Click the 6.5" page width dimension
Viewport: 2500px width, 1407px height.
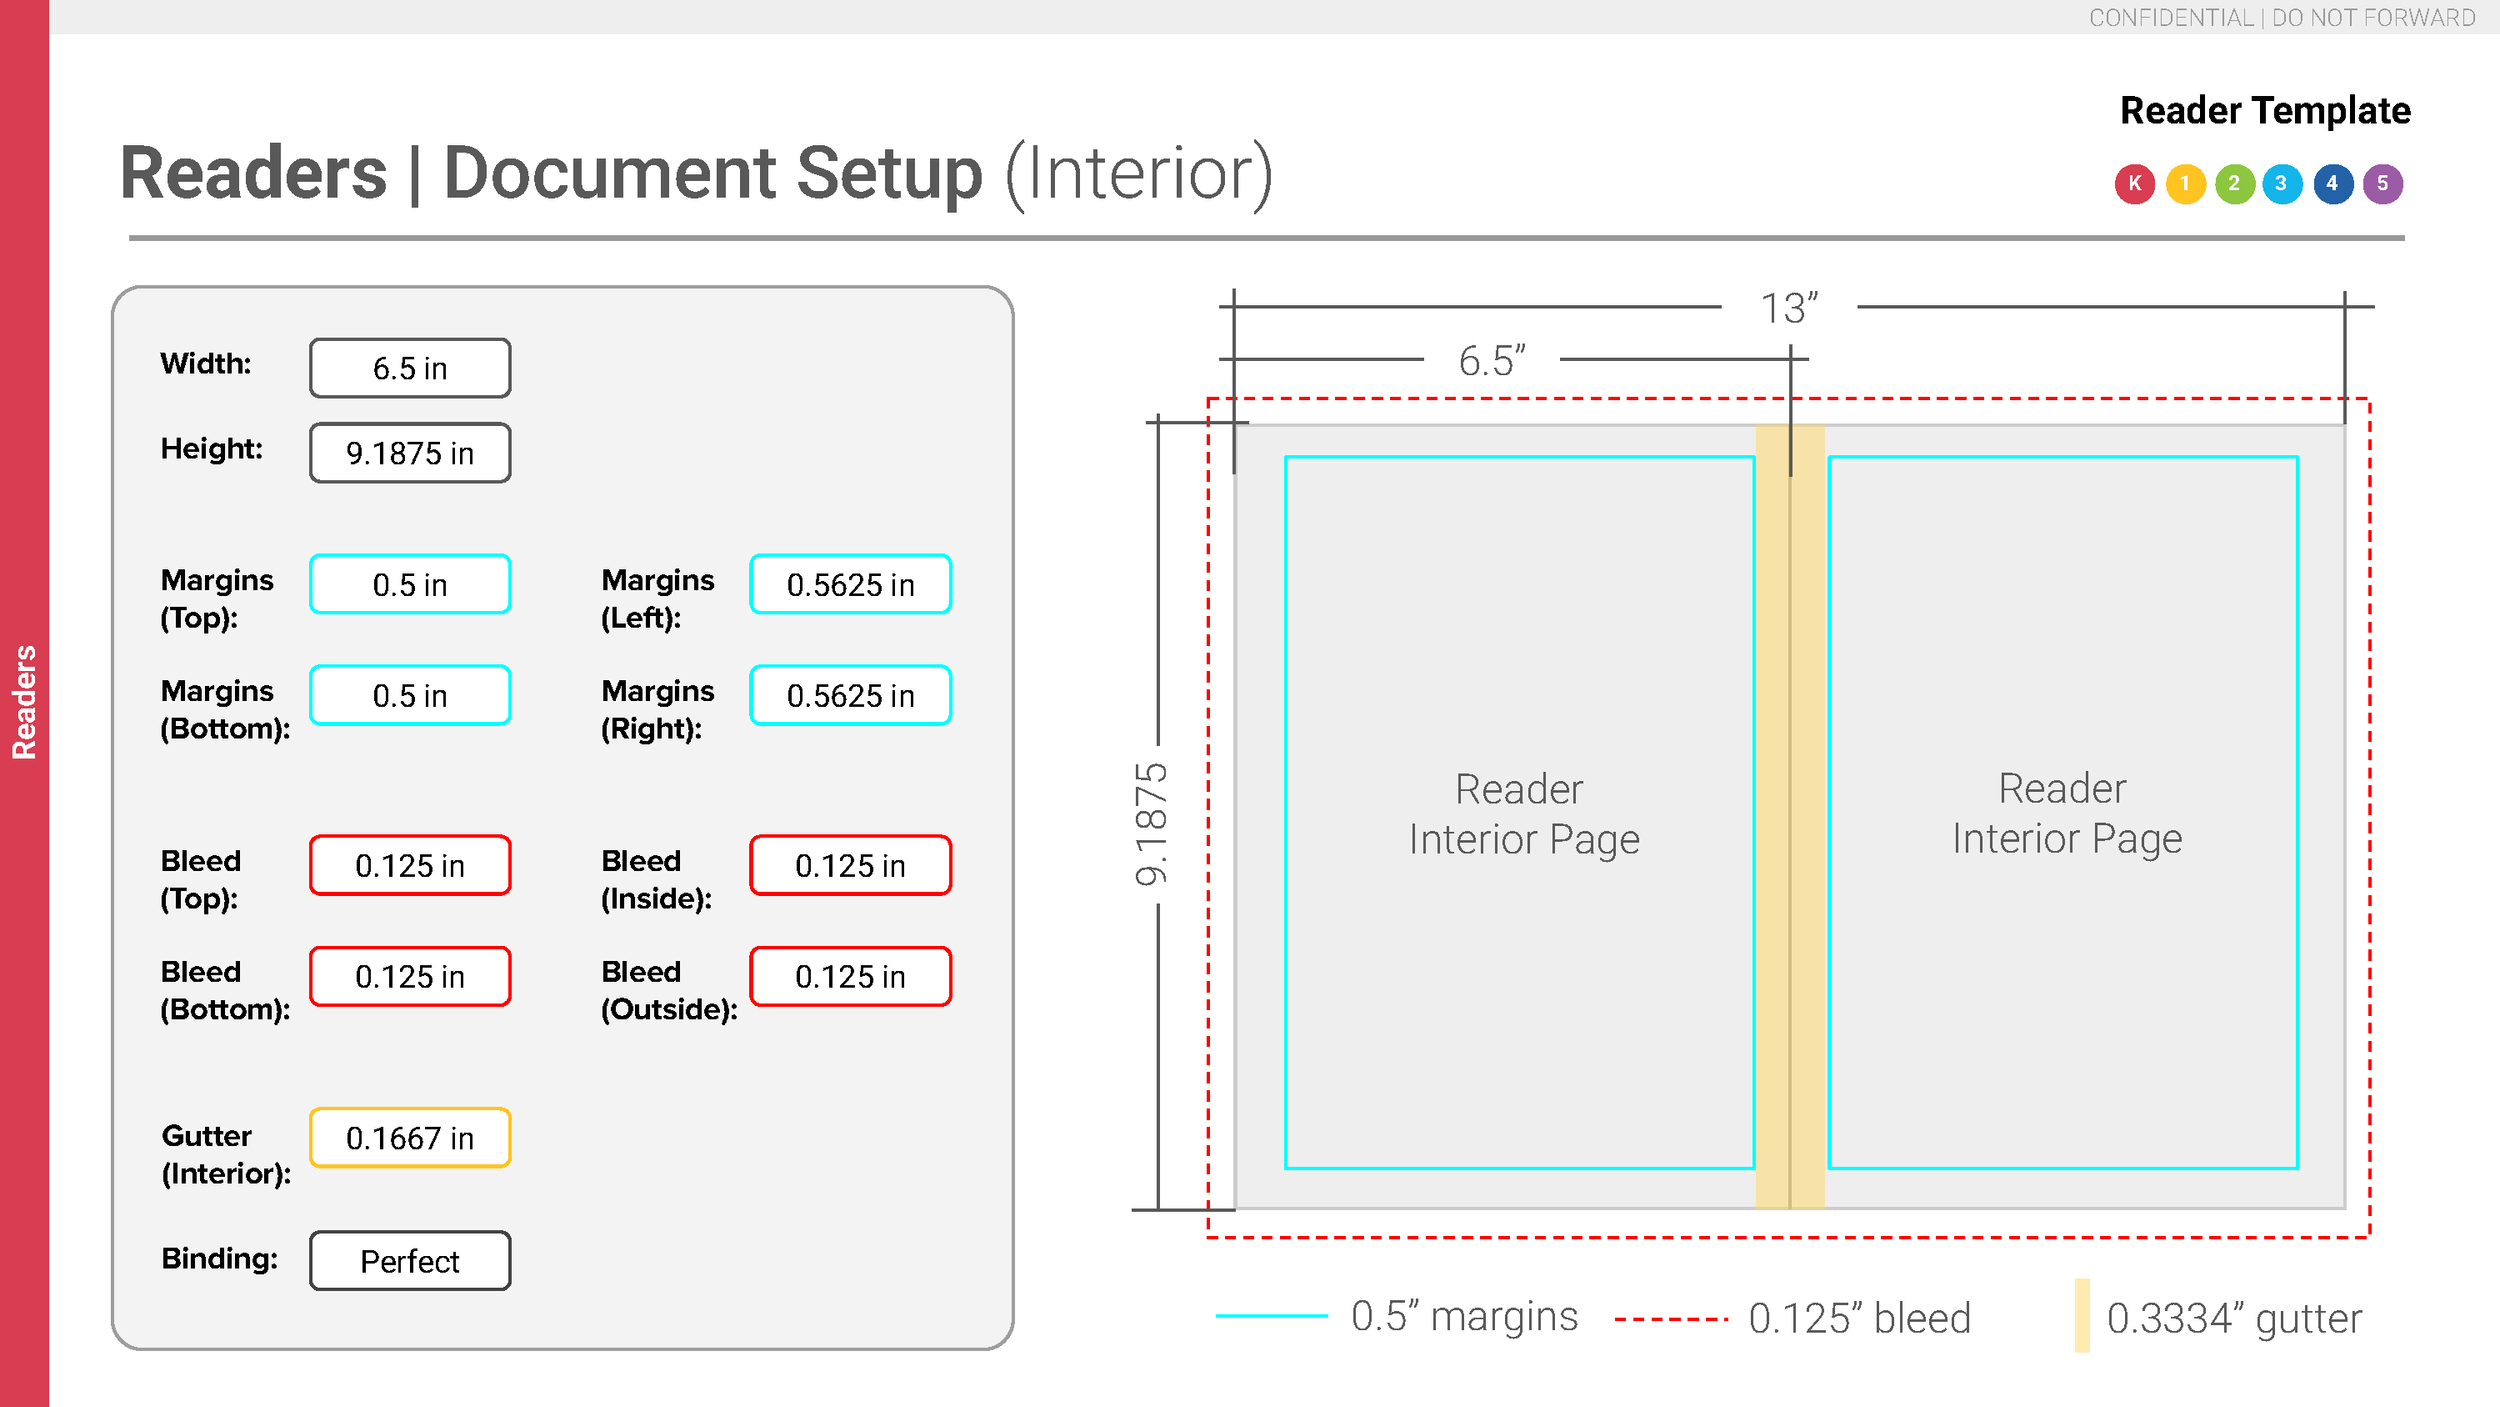pyautogui.click(x=1492, y=361)
